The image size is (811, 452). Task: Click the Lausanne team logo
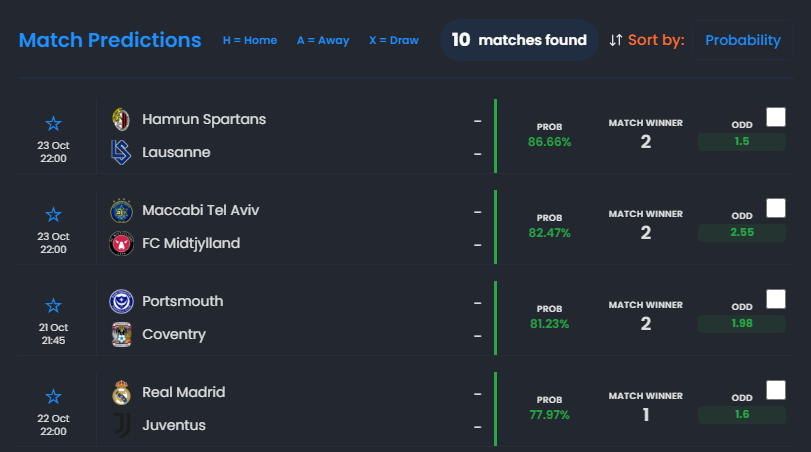[x=121, y=153]
